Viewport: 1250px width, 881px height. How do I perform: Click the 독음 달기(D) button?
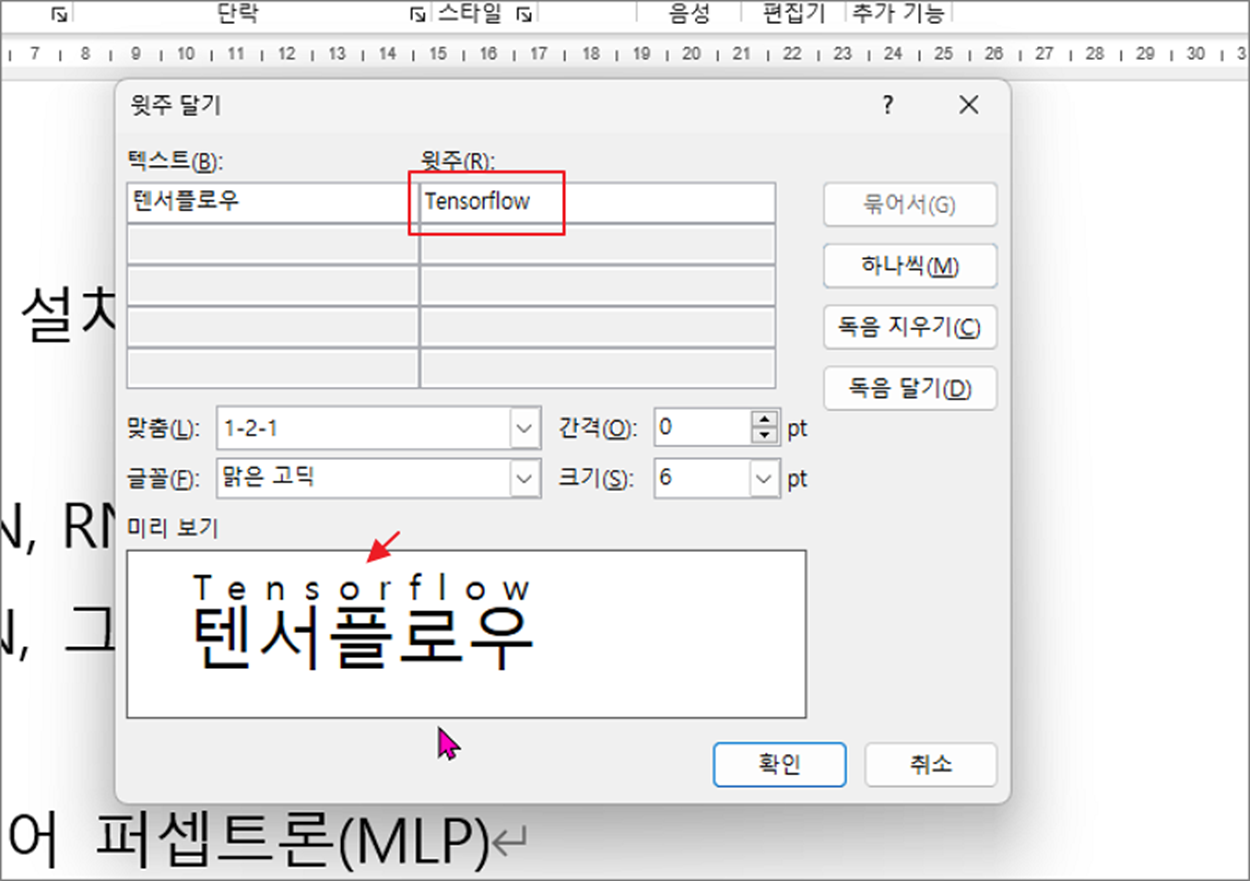tap(910, 388)
